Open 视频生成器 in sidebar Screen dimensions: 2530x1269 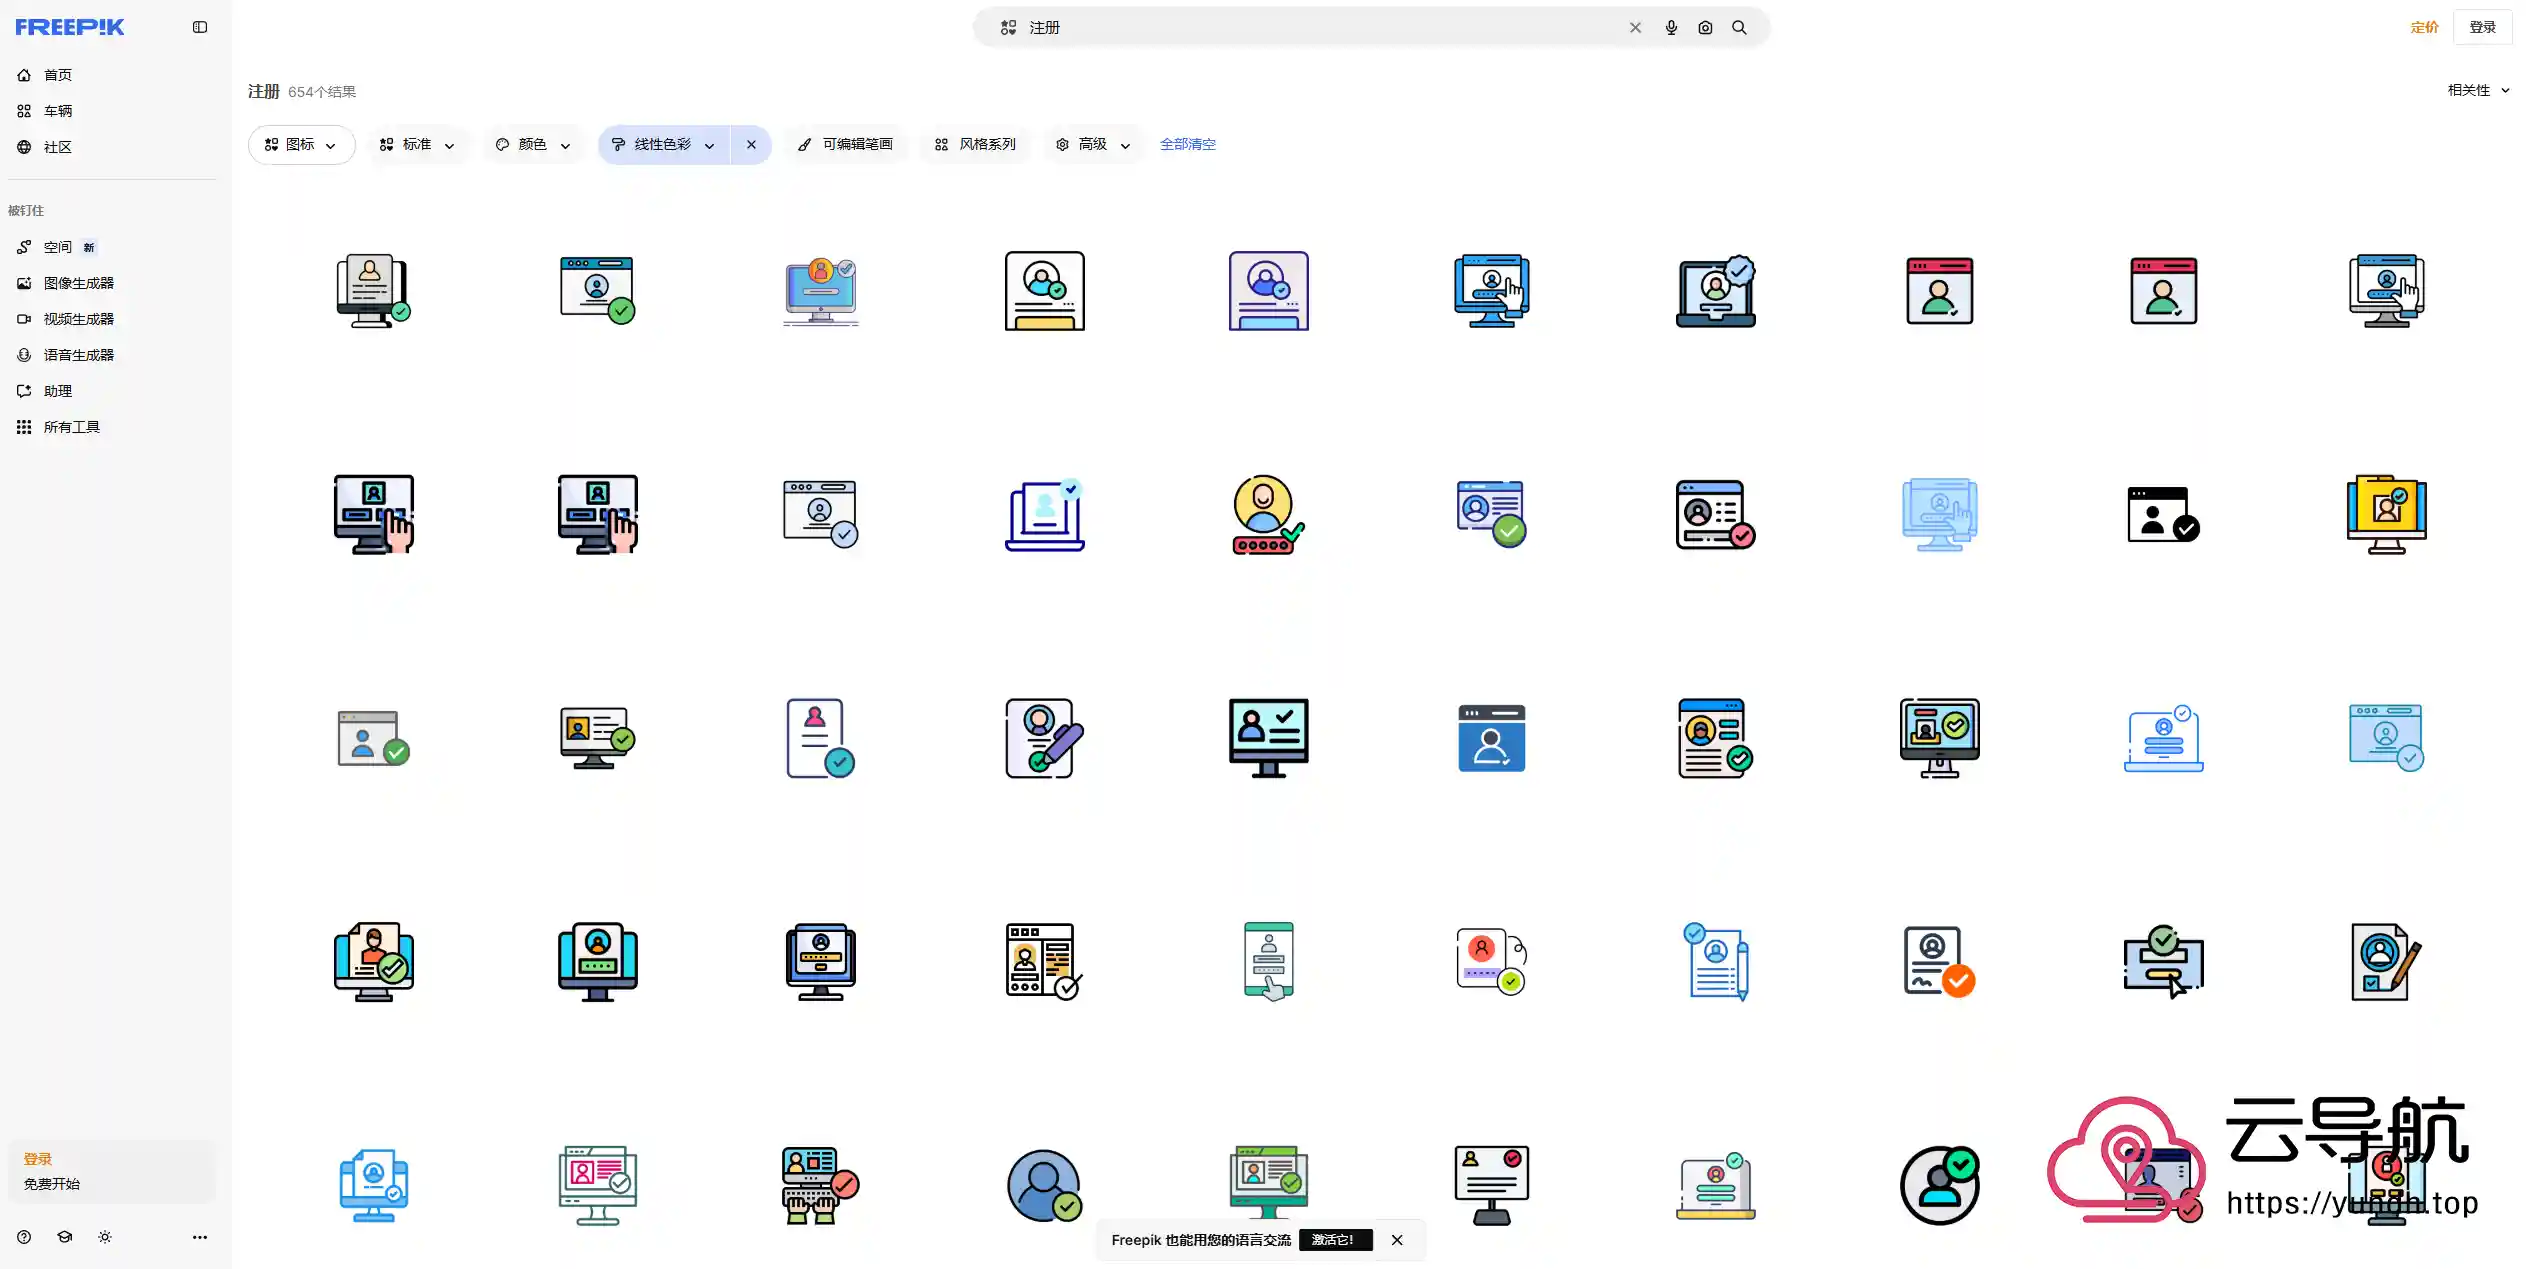coord(78,319)
